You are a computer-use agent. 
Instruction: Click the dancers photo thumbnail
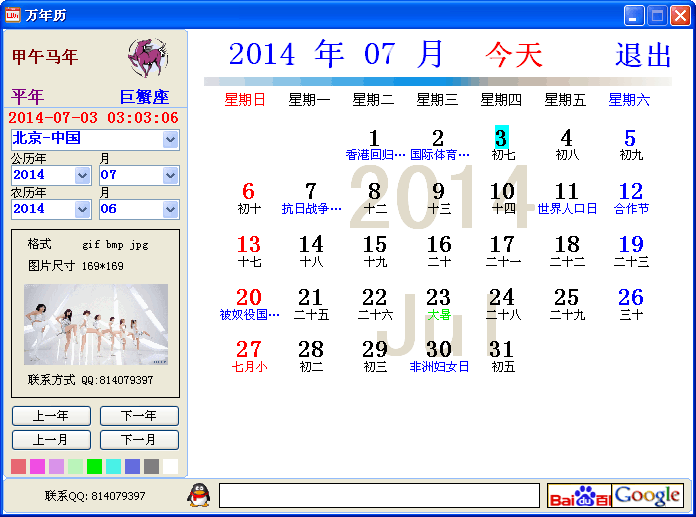(96, 324)
